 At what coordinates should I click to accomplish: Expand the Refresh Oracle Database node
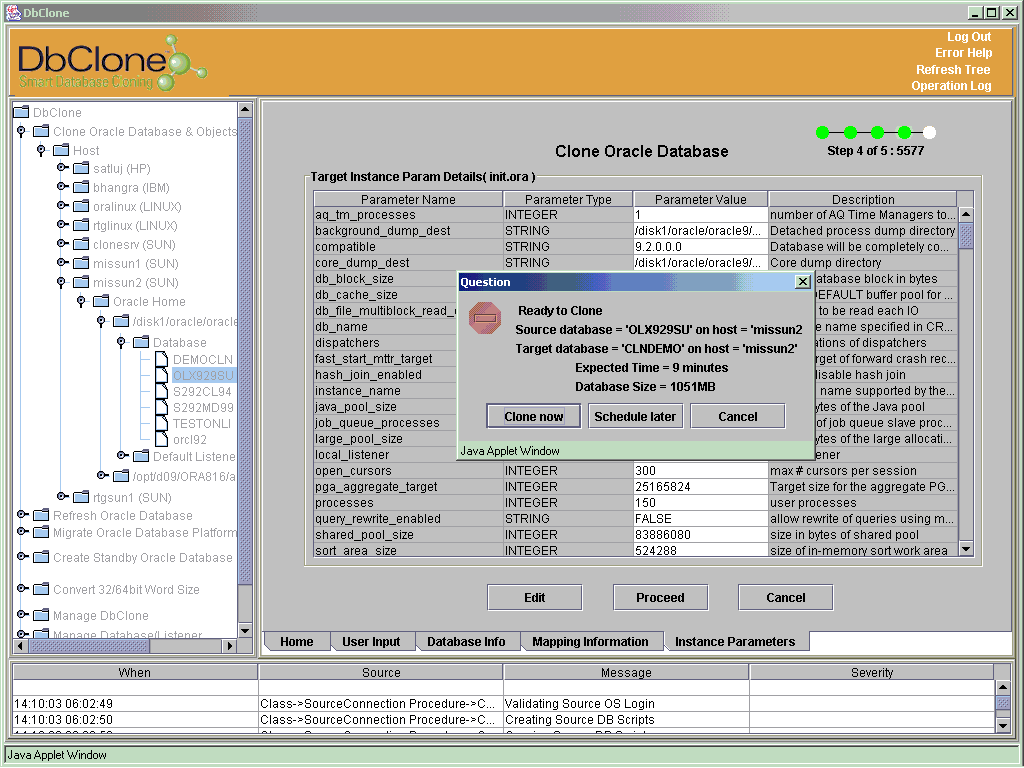pyautogui.click(x=22, y=515)
